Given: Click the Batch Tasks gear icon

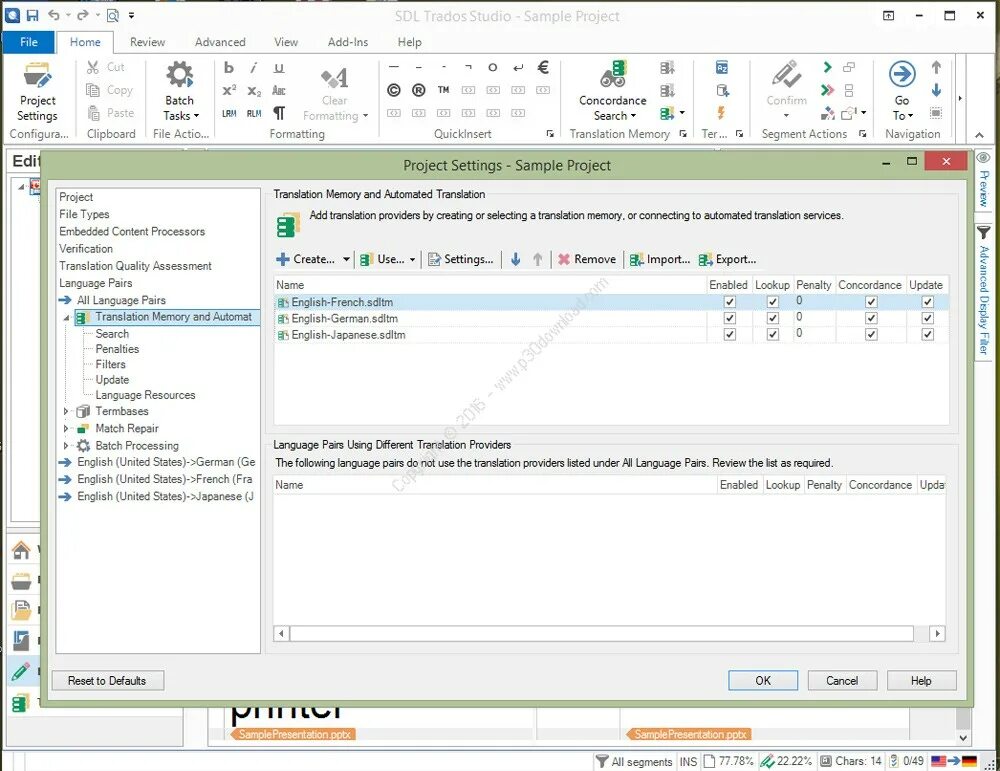Looking at the screenshot, I should click(x=179, y=75).
